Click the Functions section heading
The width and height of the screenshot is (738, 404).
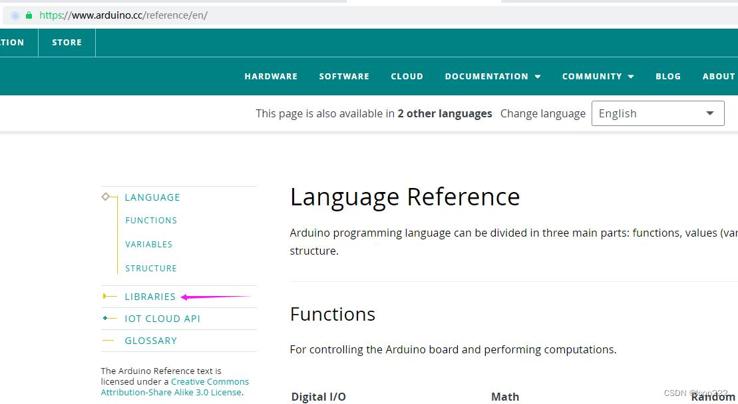pyautogui.click(x=332, y=314)
